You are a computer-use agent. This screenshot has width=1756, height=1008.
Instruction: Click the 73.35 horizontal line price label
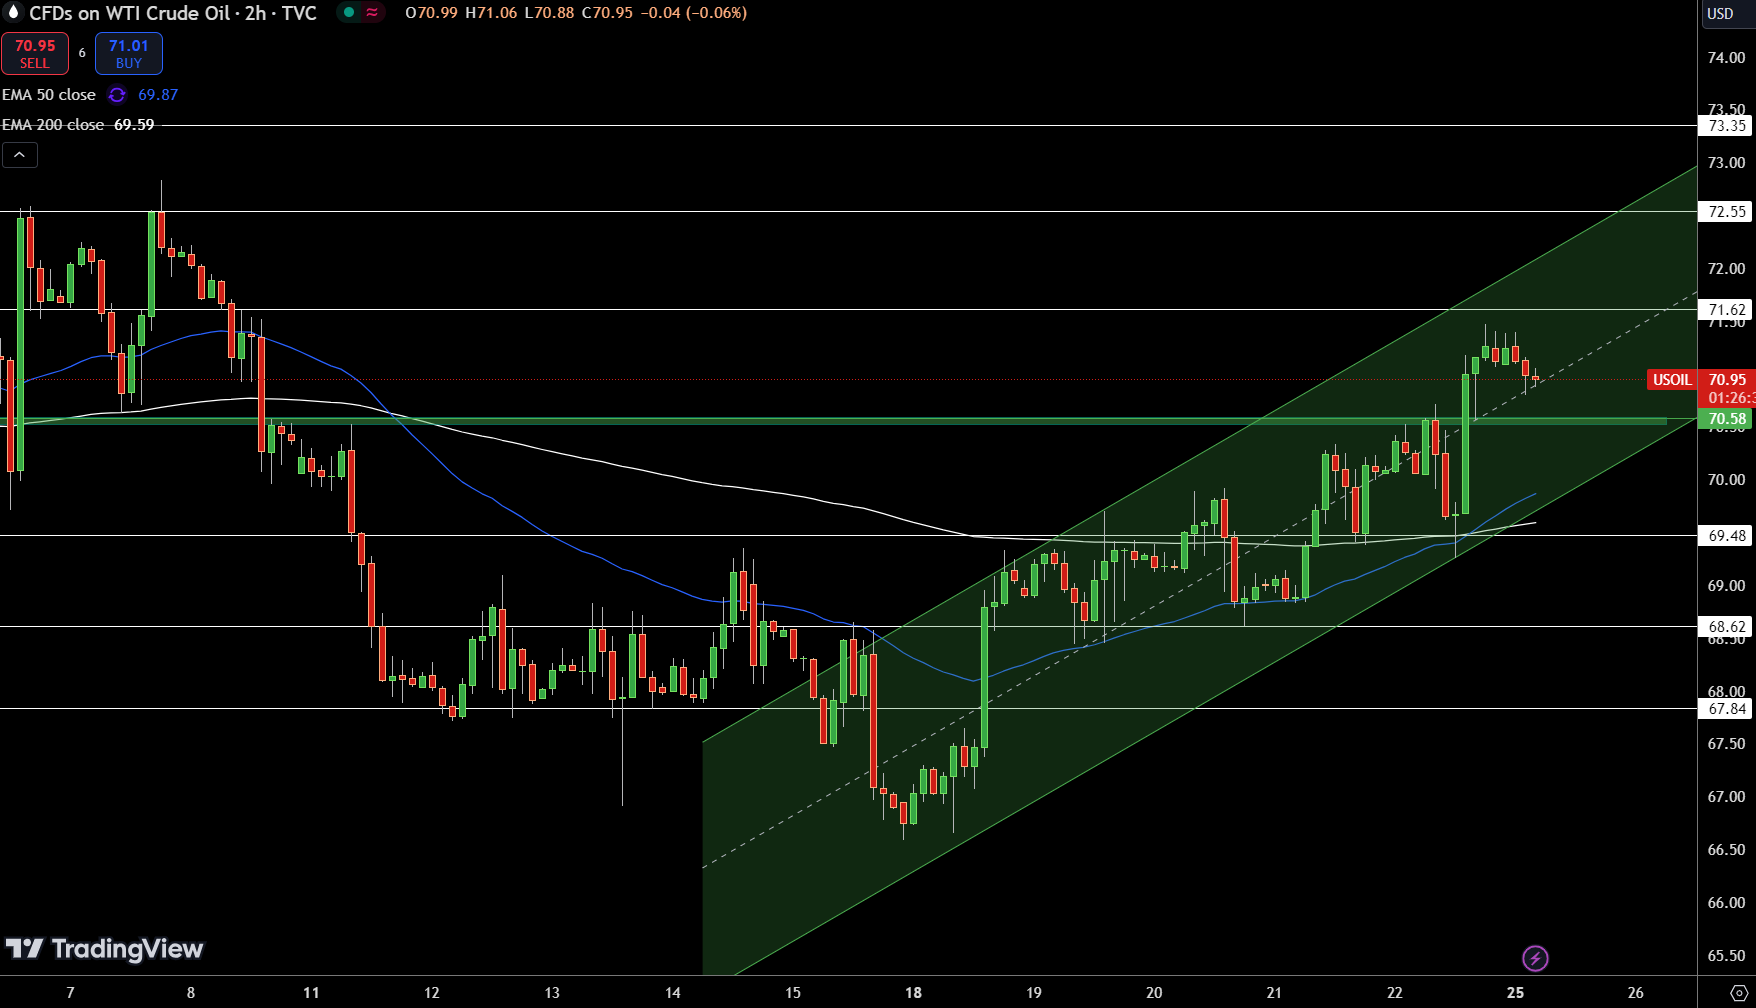click(x=1727, y=126)
